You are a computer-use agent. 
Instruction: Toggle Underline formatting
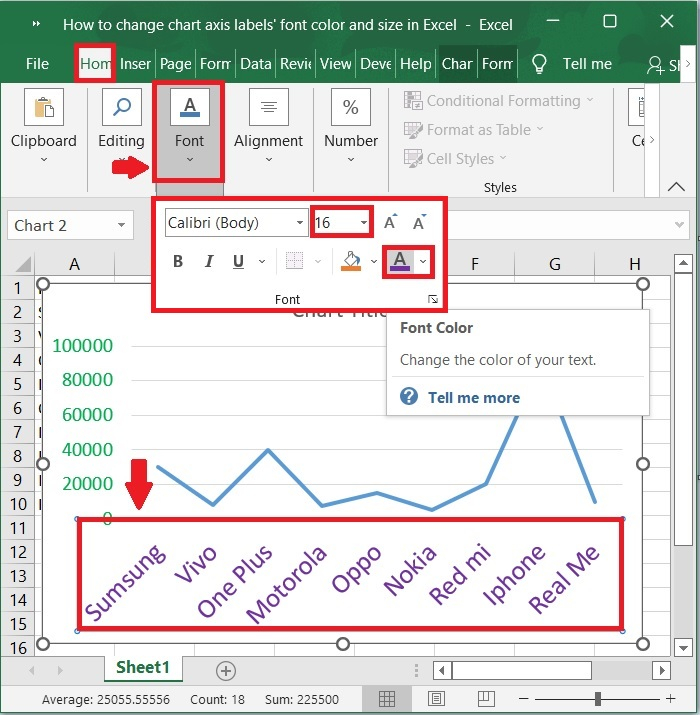point(238,261)
